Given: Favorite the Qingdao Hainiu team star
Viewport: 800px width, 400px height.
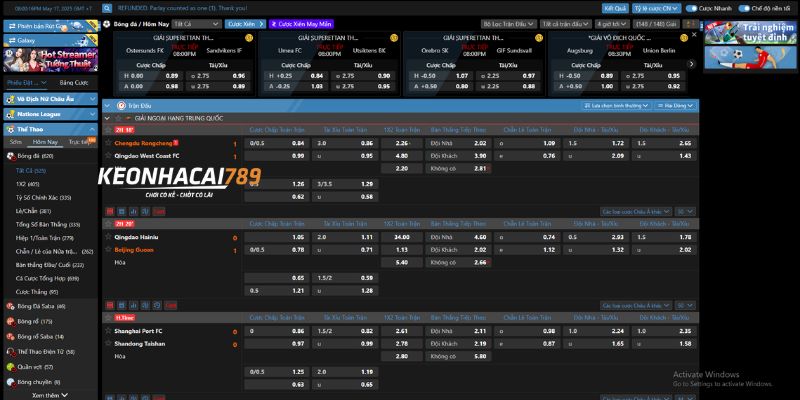Looking at the screenshot, I should coord(108,237).
